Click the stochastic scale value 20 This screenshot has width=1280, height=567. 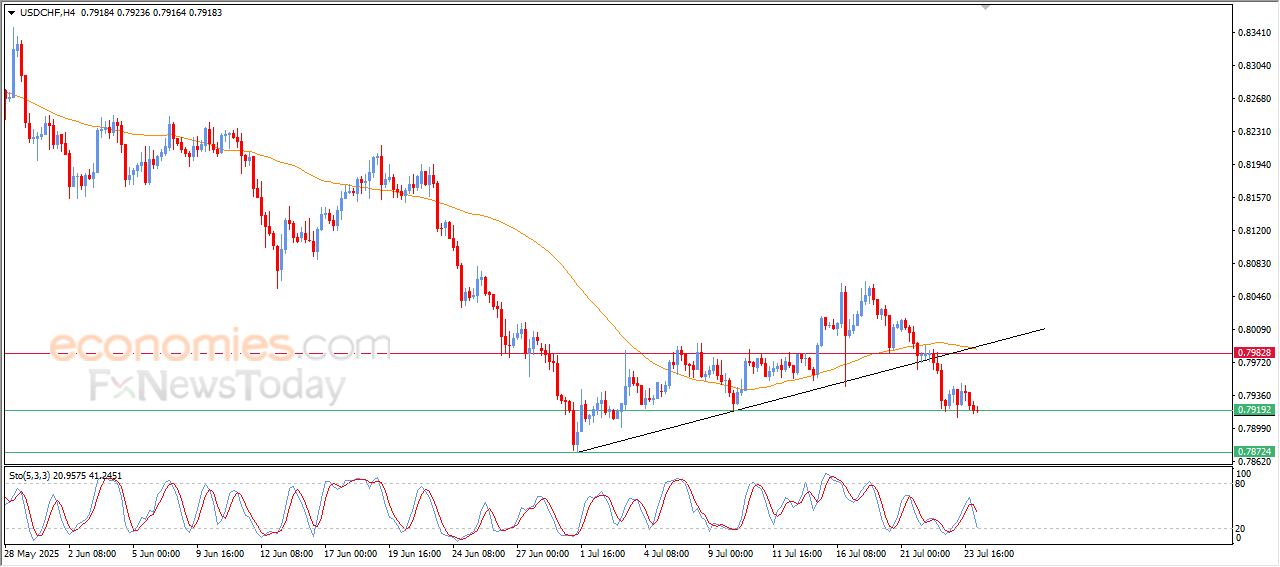coord(1242,528)
